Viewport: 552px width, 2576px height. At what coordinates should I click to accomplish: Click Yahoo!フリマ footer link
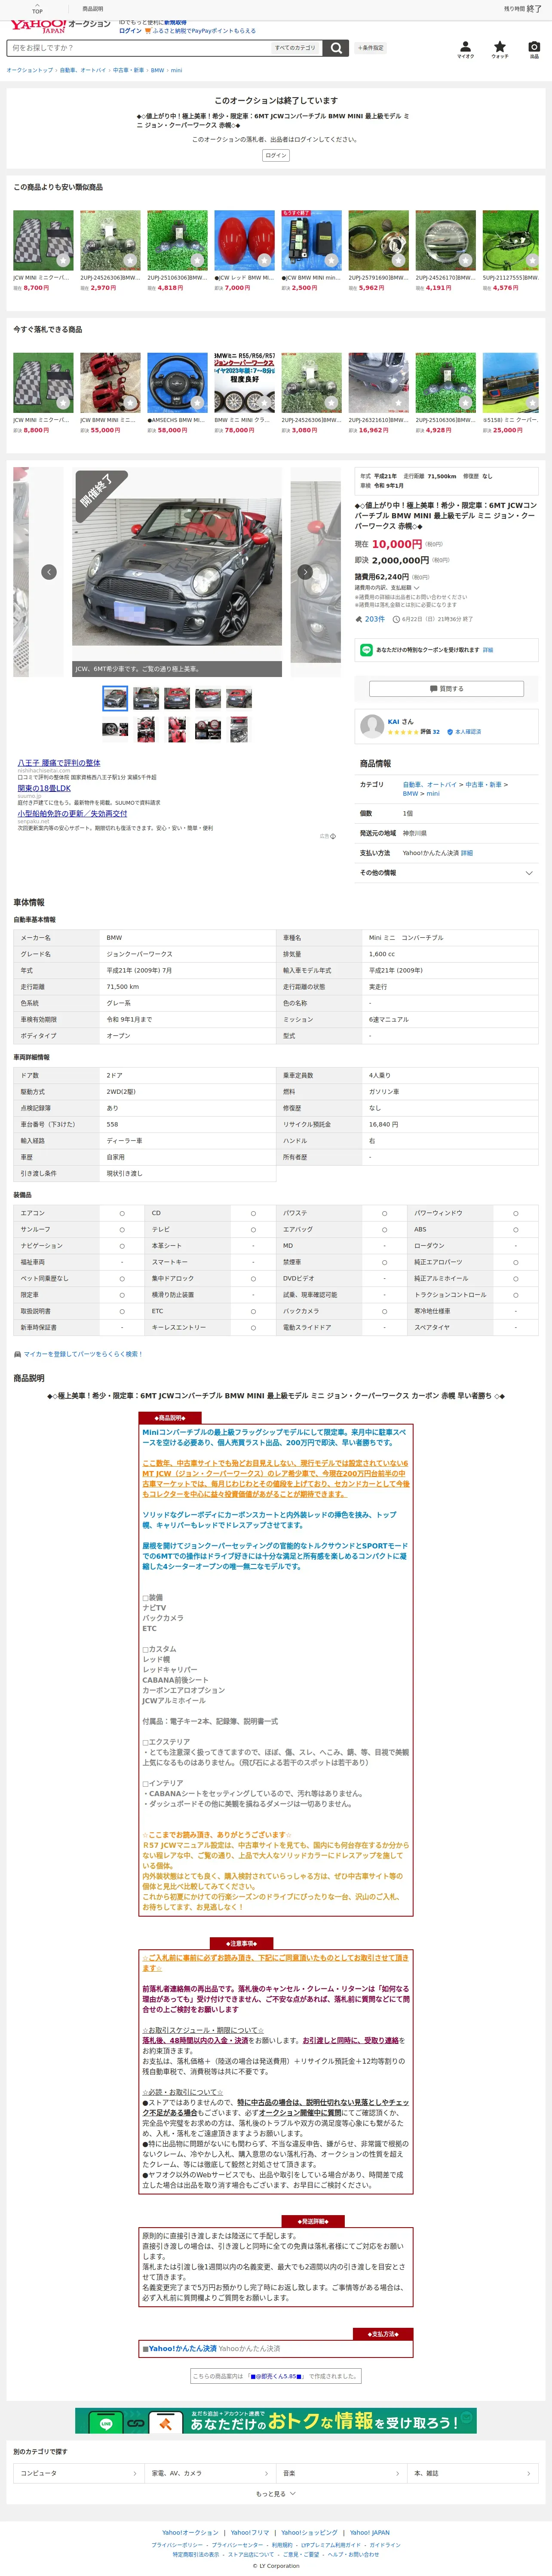(250, 2533)
